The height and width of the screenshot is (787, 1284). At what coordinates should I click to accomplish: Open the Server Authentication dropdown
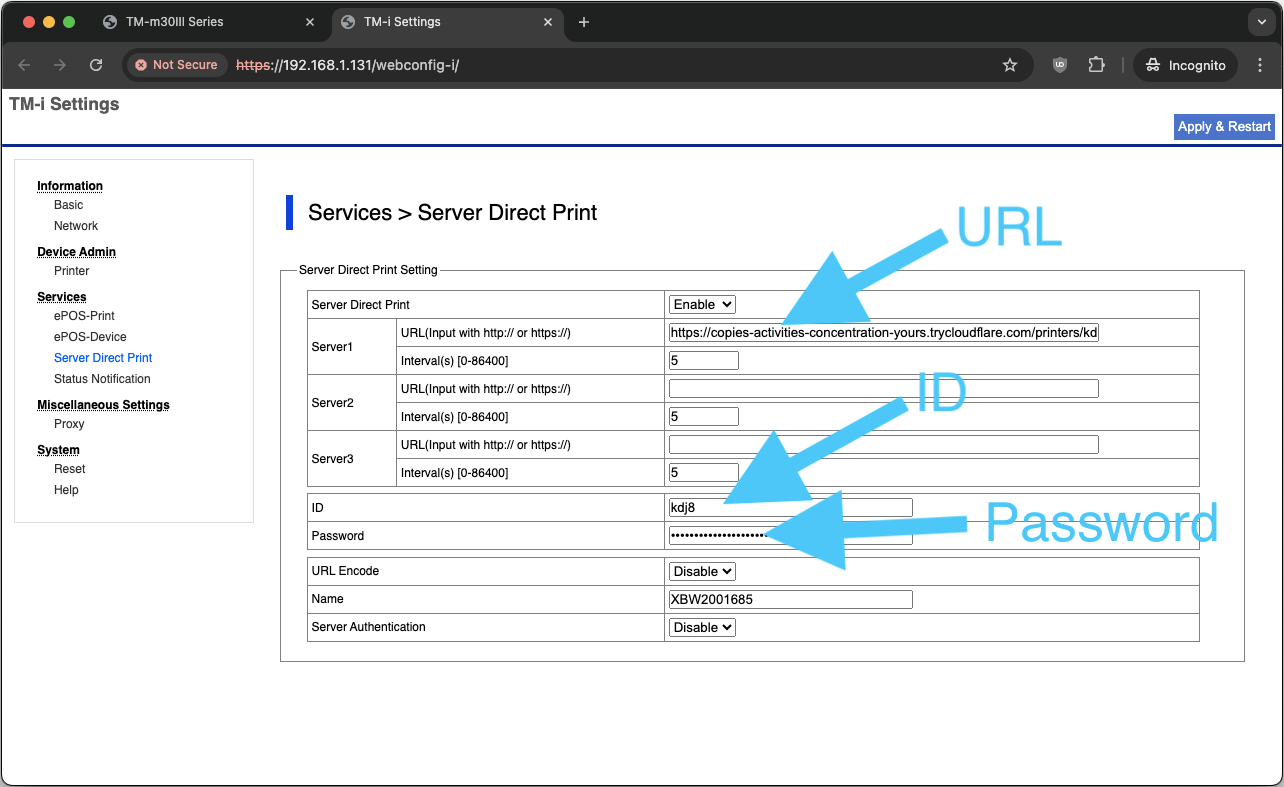pyautogui.click(x=702, y=628)
